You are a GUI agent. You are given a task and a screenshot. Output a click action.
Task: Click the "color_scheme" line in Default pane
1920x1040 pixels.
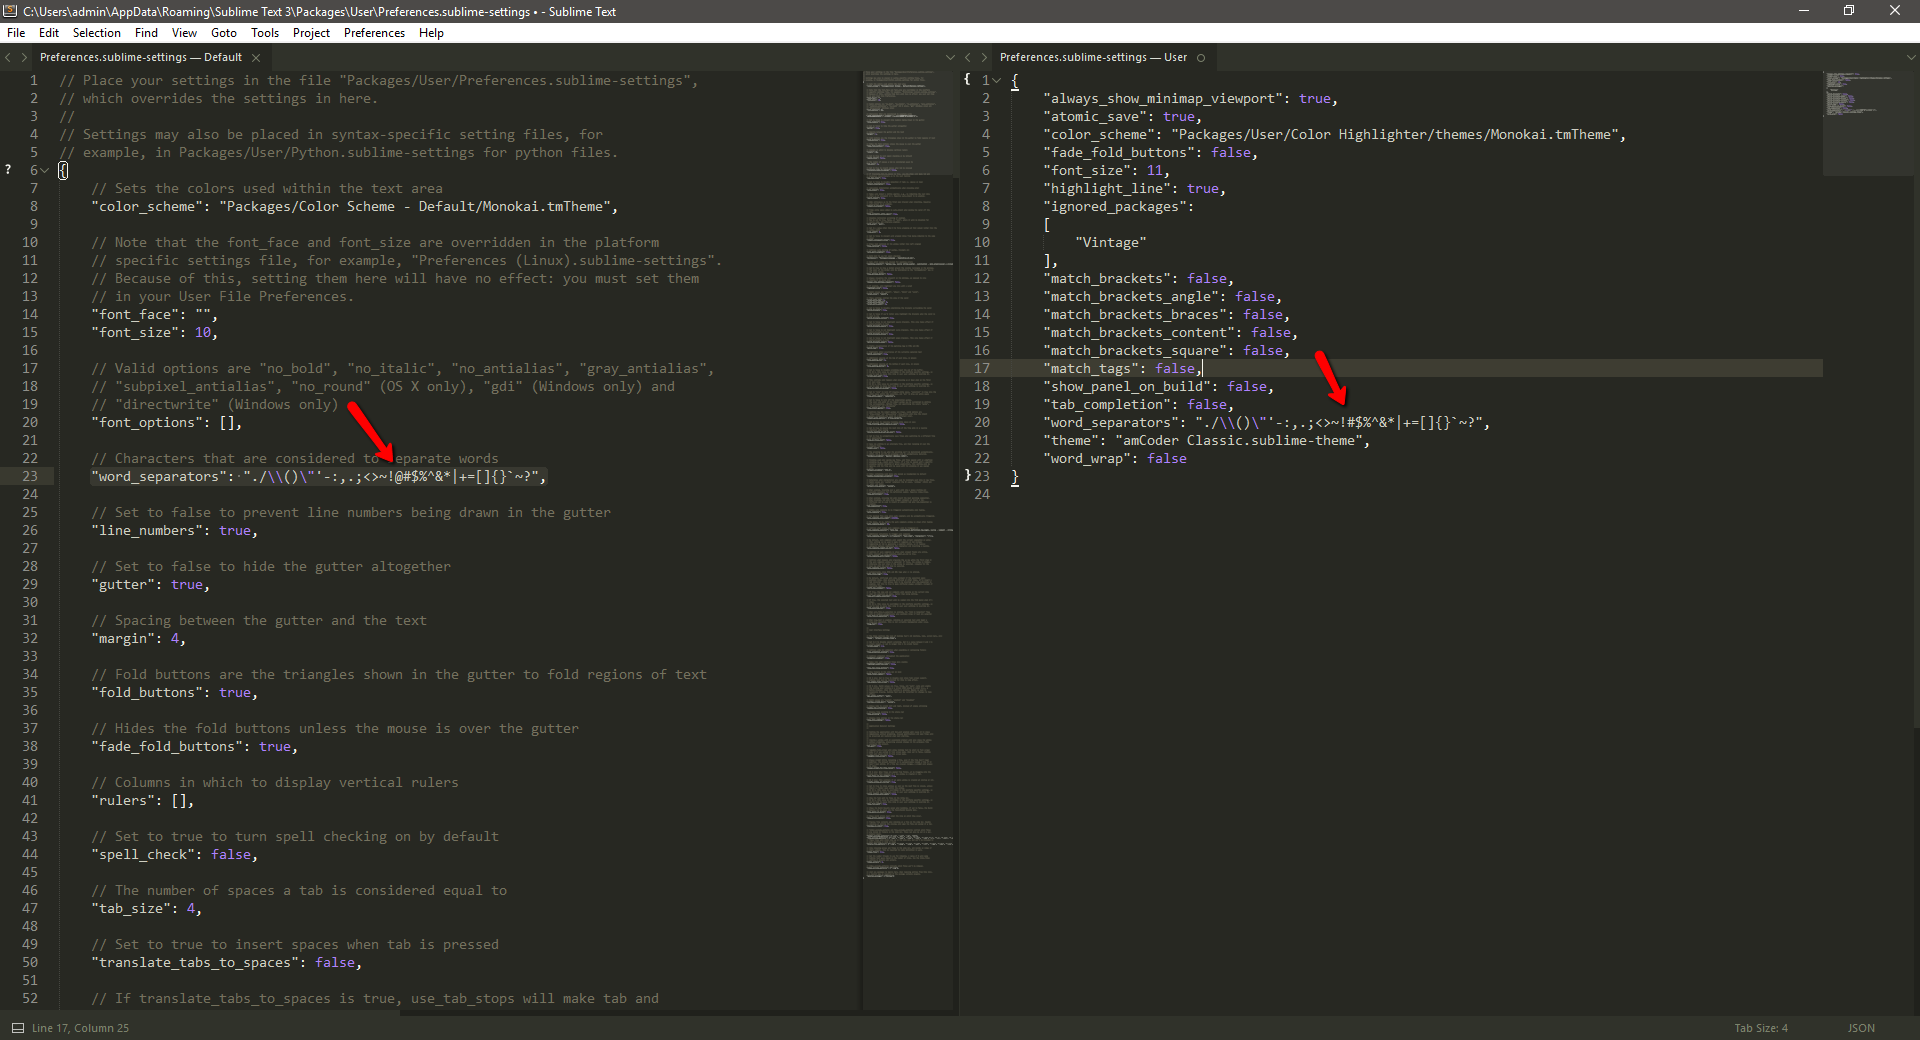354,207
